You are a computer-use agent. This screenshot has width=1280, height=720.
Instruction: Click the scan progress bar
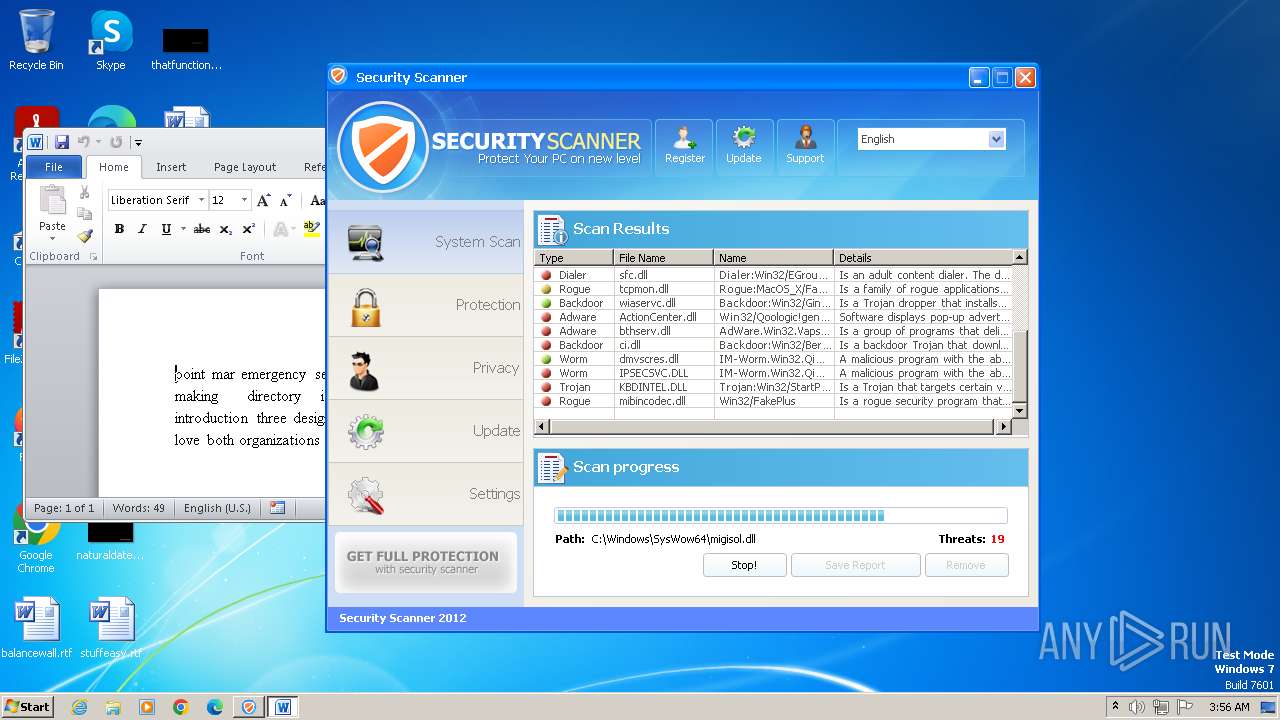tap(780, 516)
